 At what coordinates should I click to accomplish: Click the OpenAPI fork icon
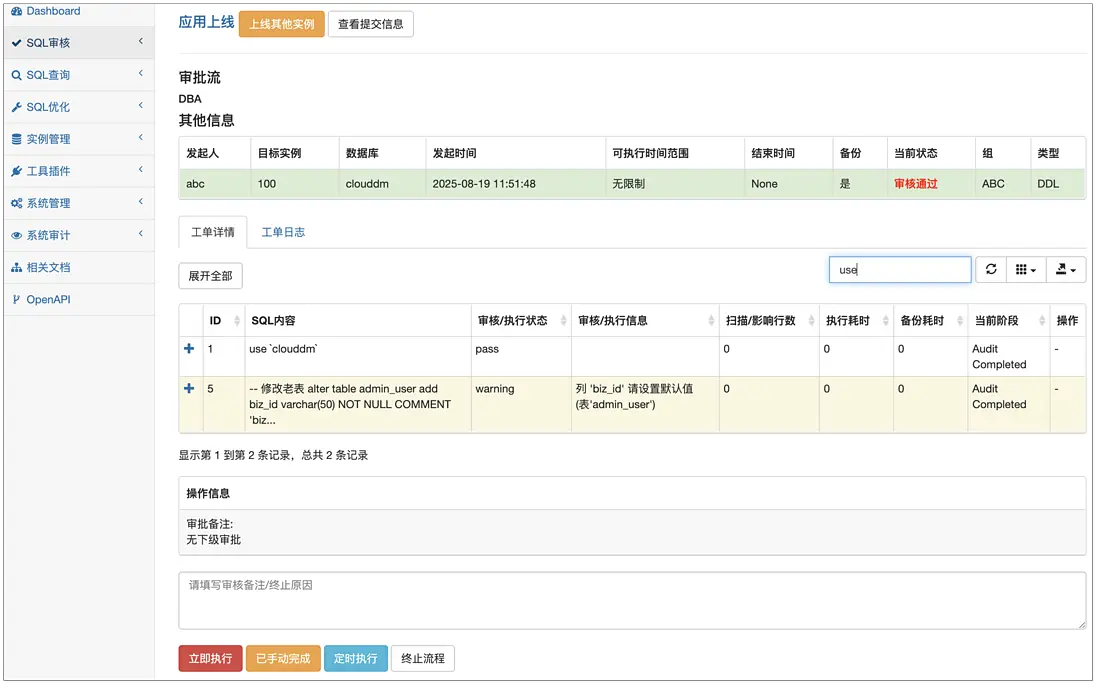(x=16, y=299)
